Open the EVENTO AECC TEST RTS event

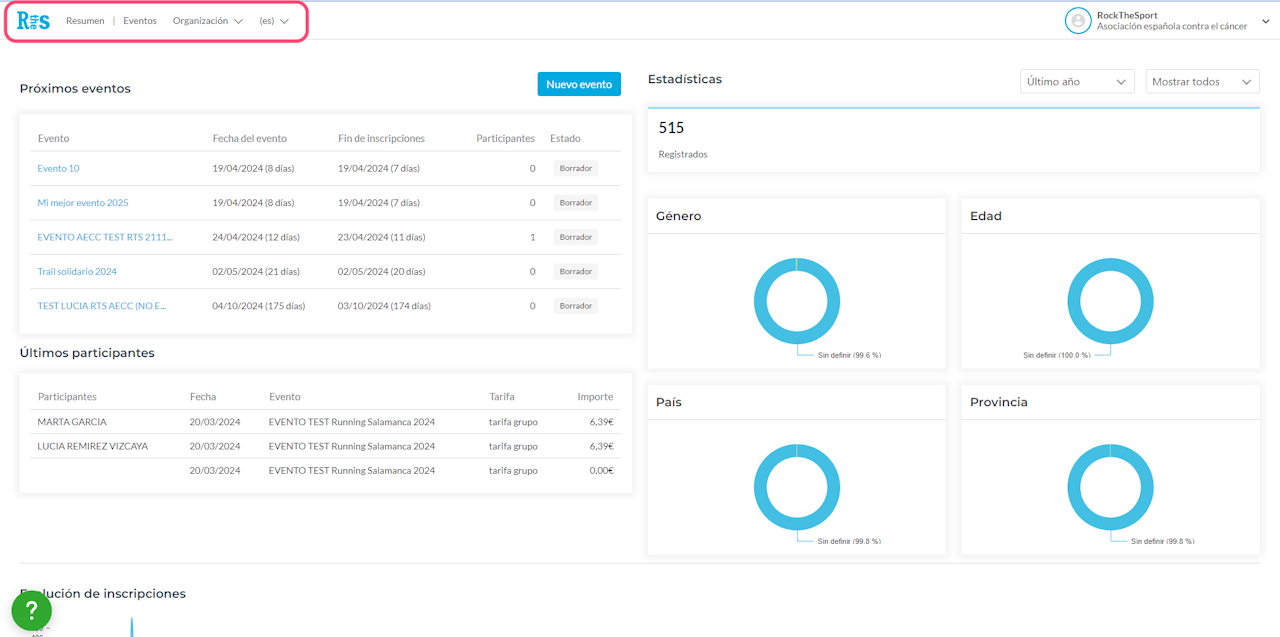pyautogui.click(x=105, y=237)
